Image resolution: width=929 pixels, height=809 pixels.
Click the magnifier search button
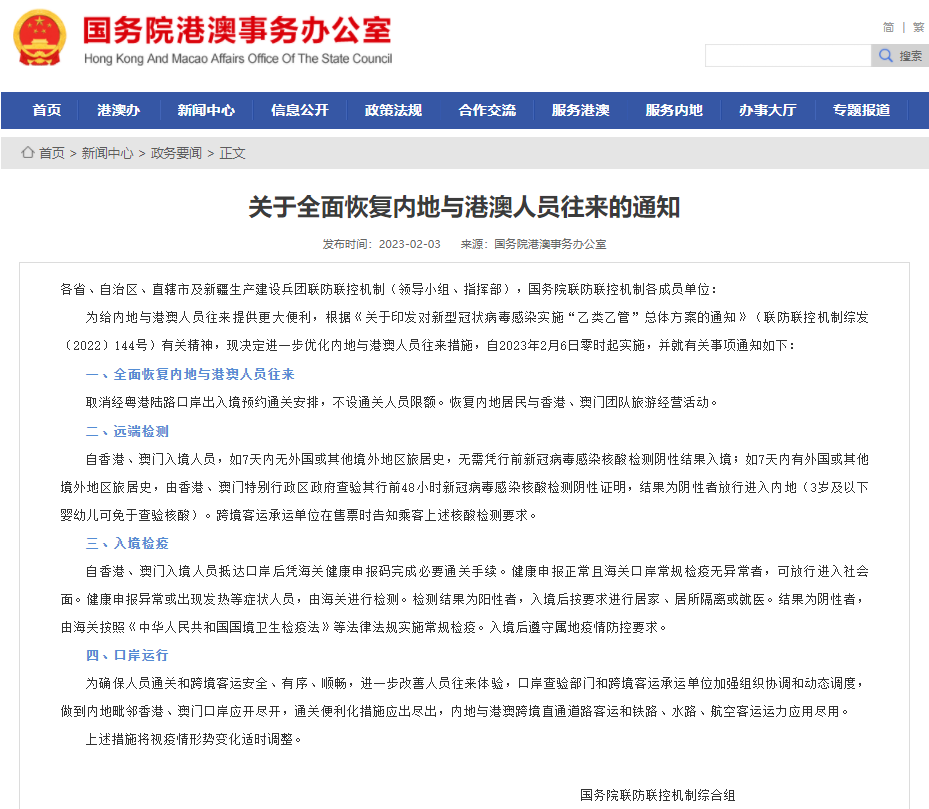tap(900, 56)
